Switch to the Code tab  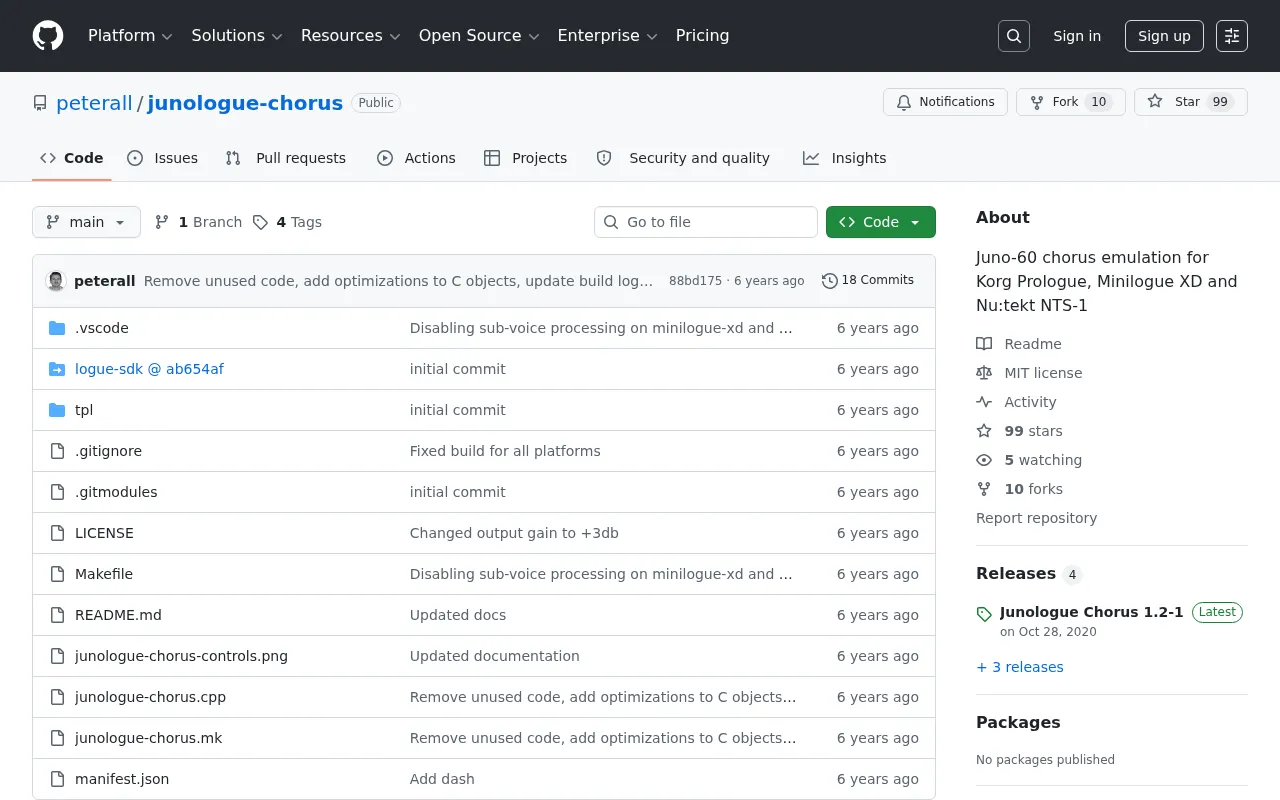(x=71, y=158)
